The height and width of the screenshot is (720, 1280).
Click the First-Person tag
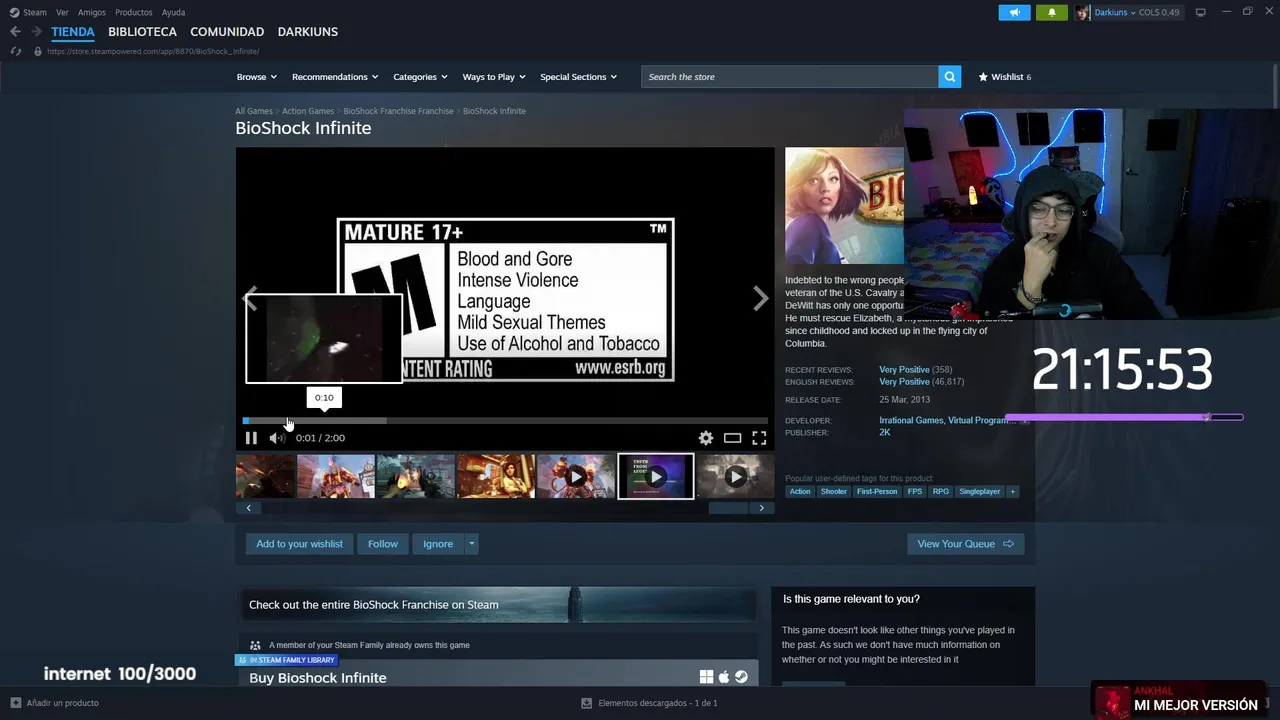coord(877,491)
